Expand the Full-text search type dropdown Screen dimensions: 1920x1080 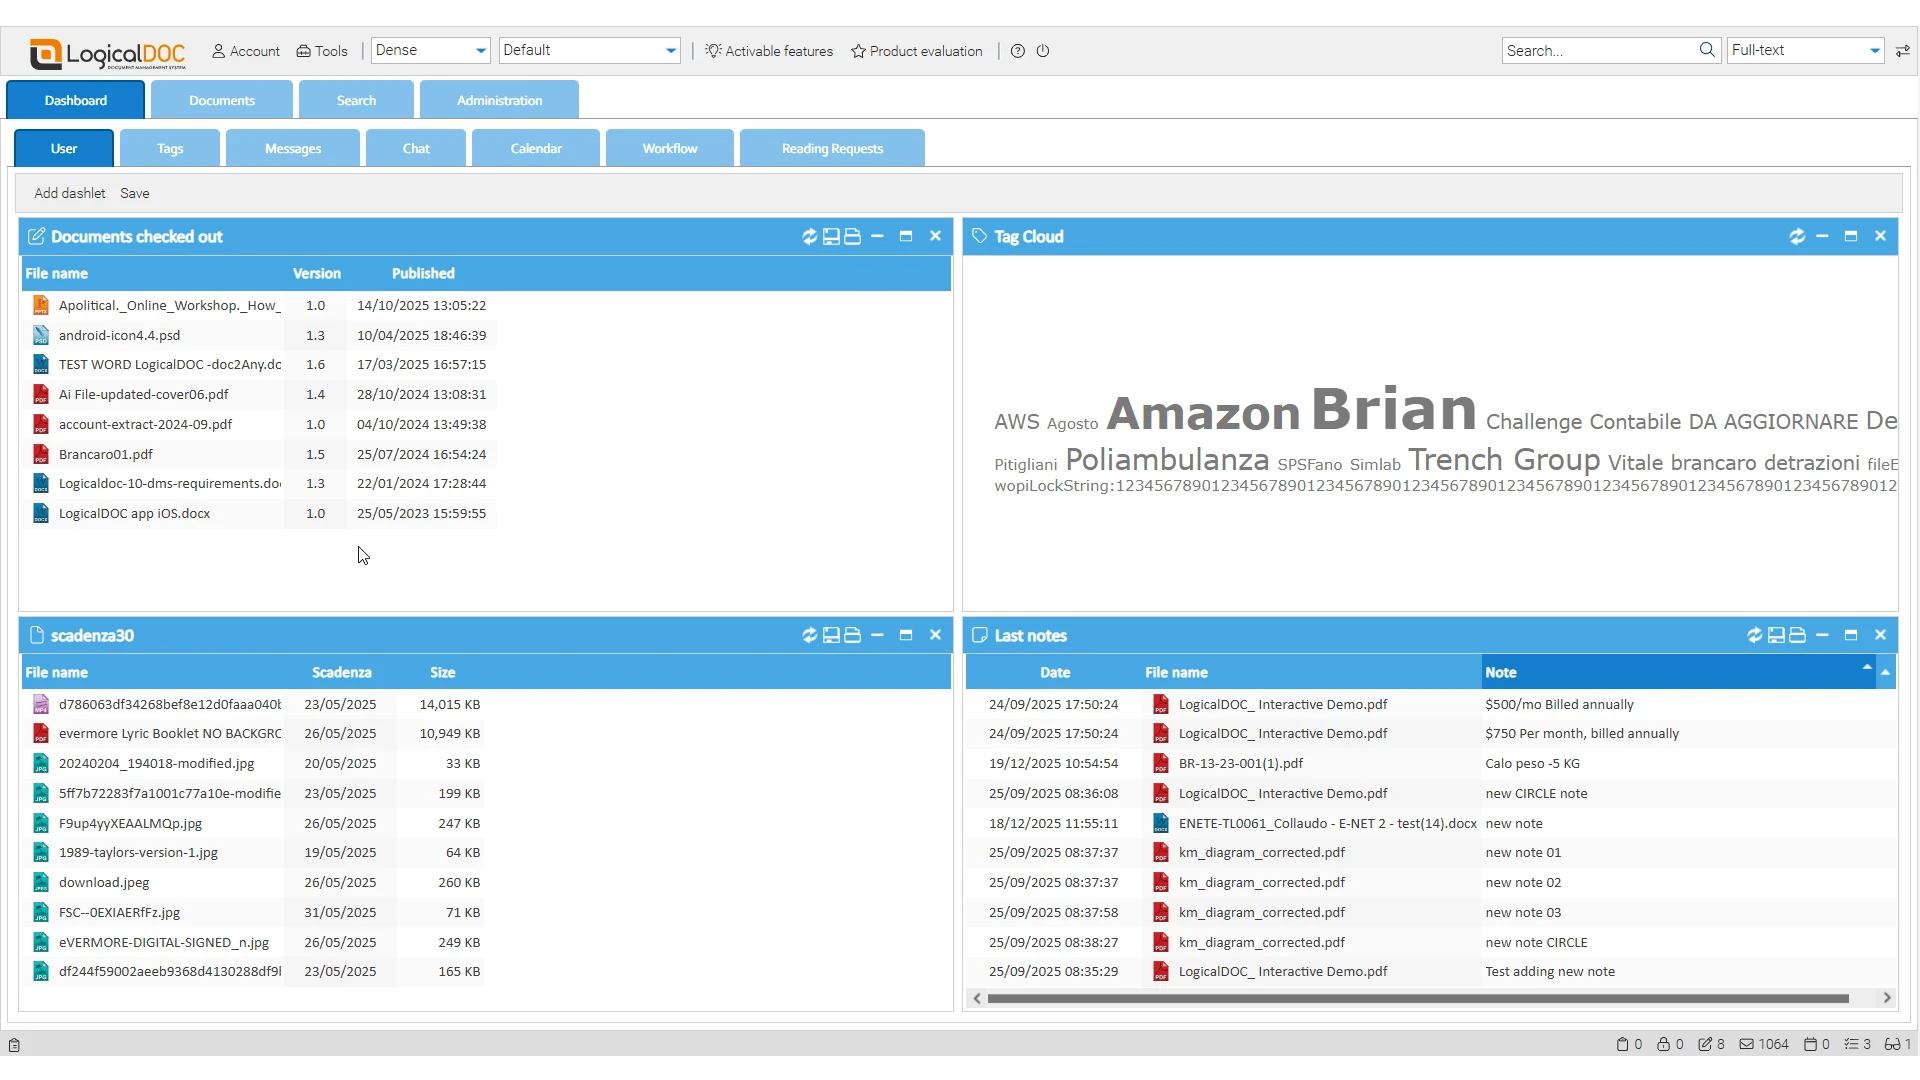[x=1806, y=51]
